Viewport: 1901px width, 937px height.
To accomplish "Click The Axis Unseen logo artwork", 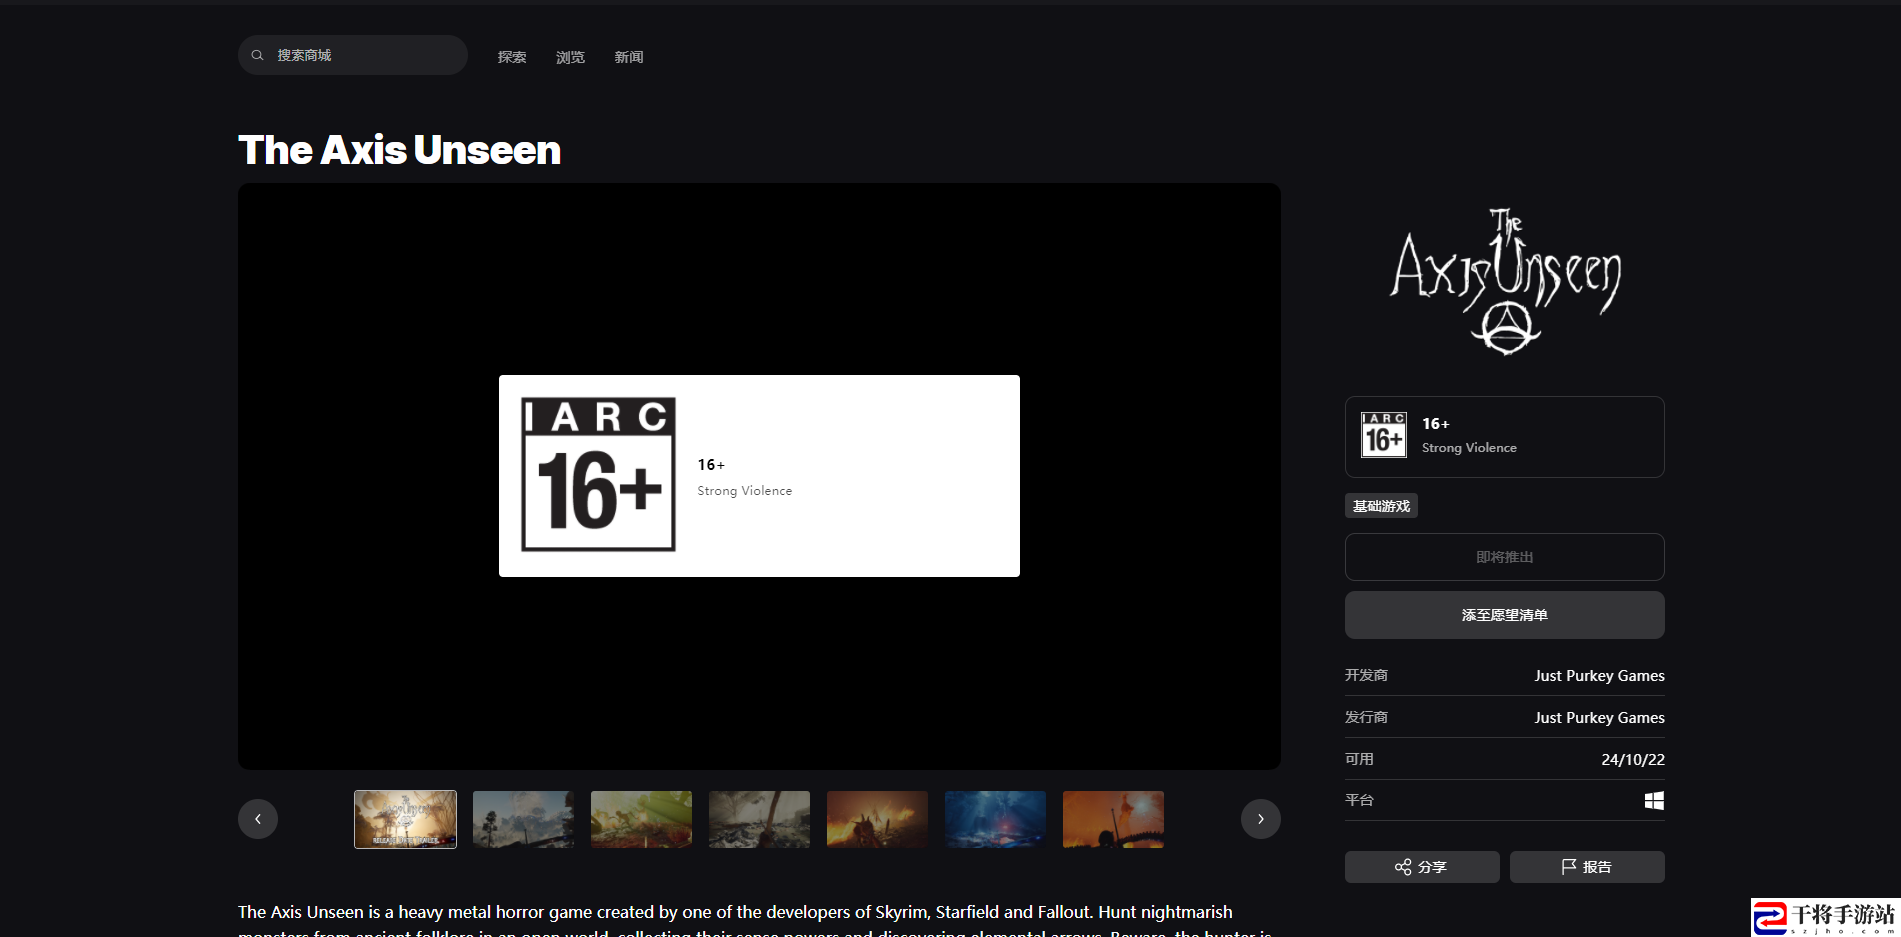I will pos(1505,282).
